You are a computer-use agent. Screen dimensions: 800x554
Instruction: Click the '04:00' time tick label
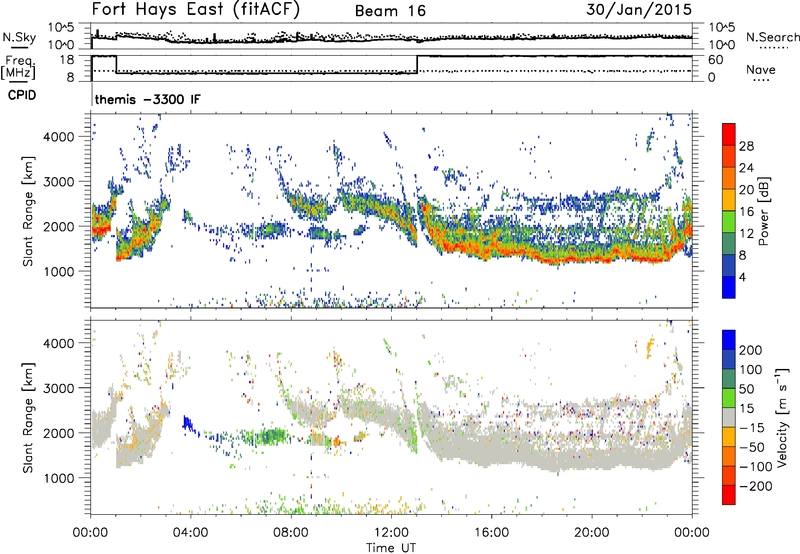(x=190, y=533)
